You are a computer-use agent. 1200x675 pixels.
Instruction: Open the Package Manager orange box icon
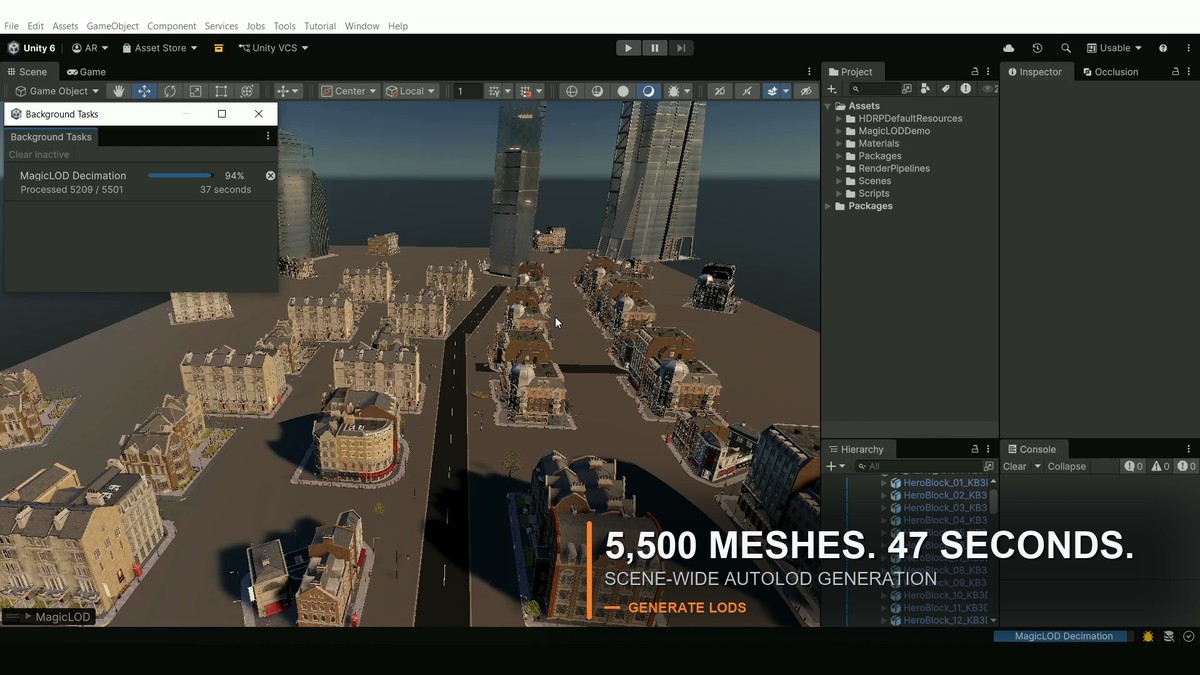[218, 48]
